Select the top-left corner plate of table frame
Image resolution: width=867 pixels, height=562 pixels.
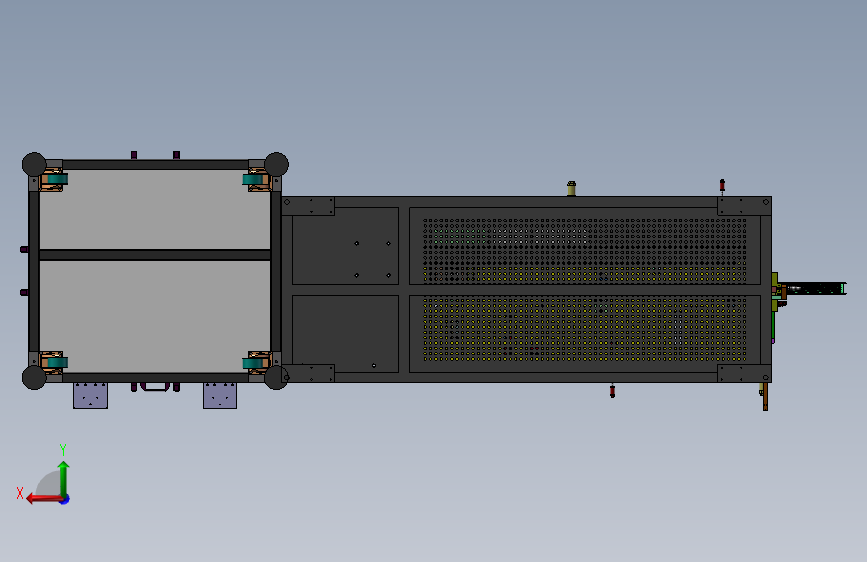tap(308, 206)
